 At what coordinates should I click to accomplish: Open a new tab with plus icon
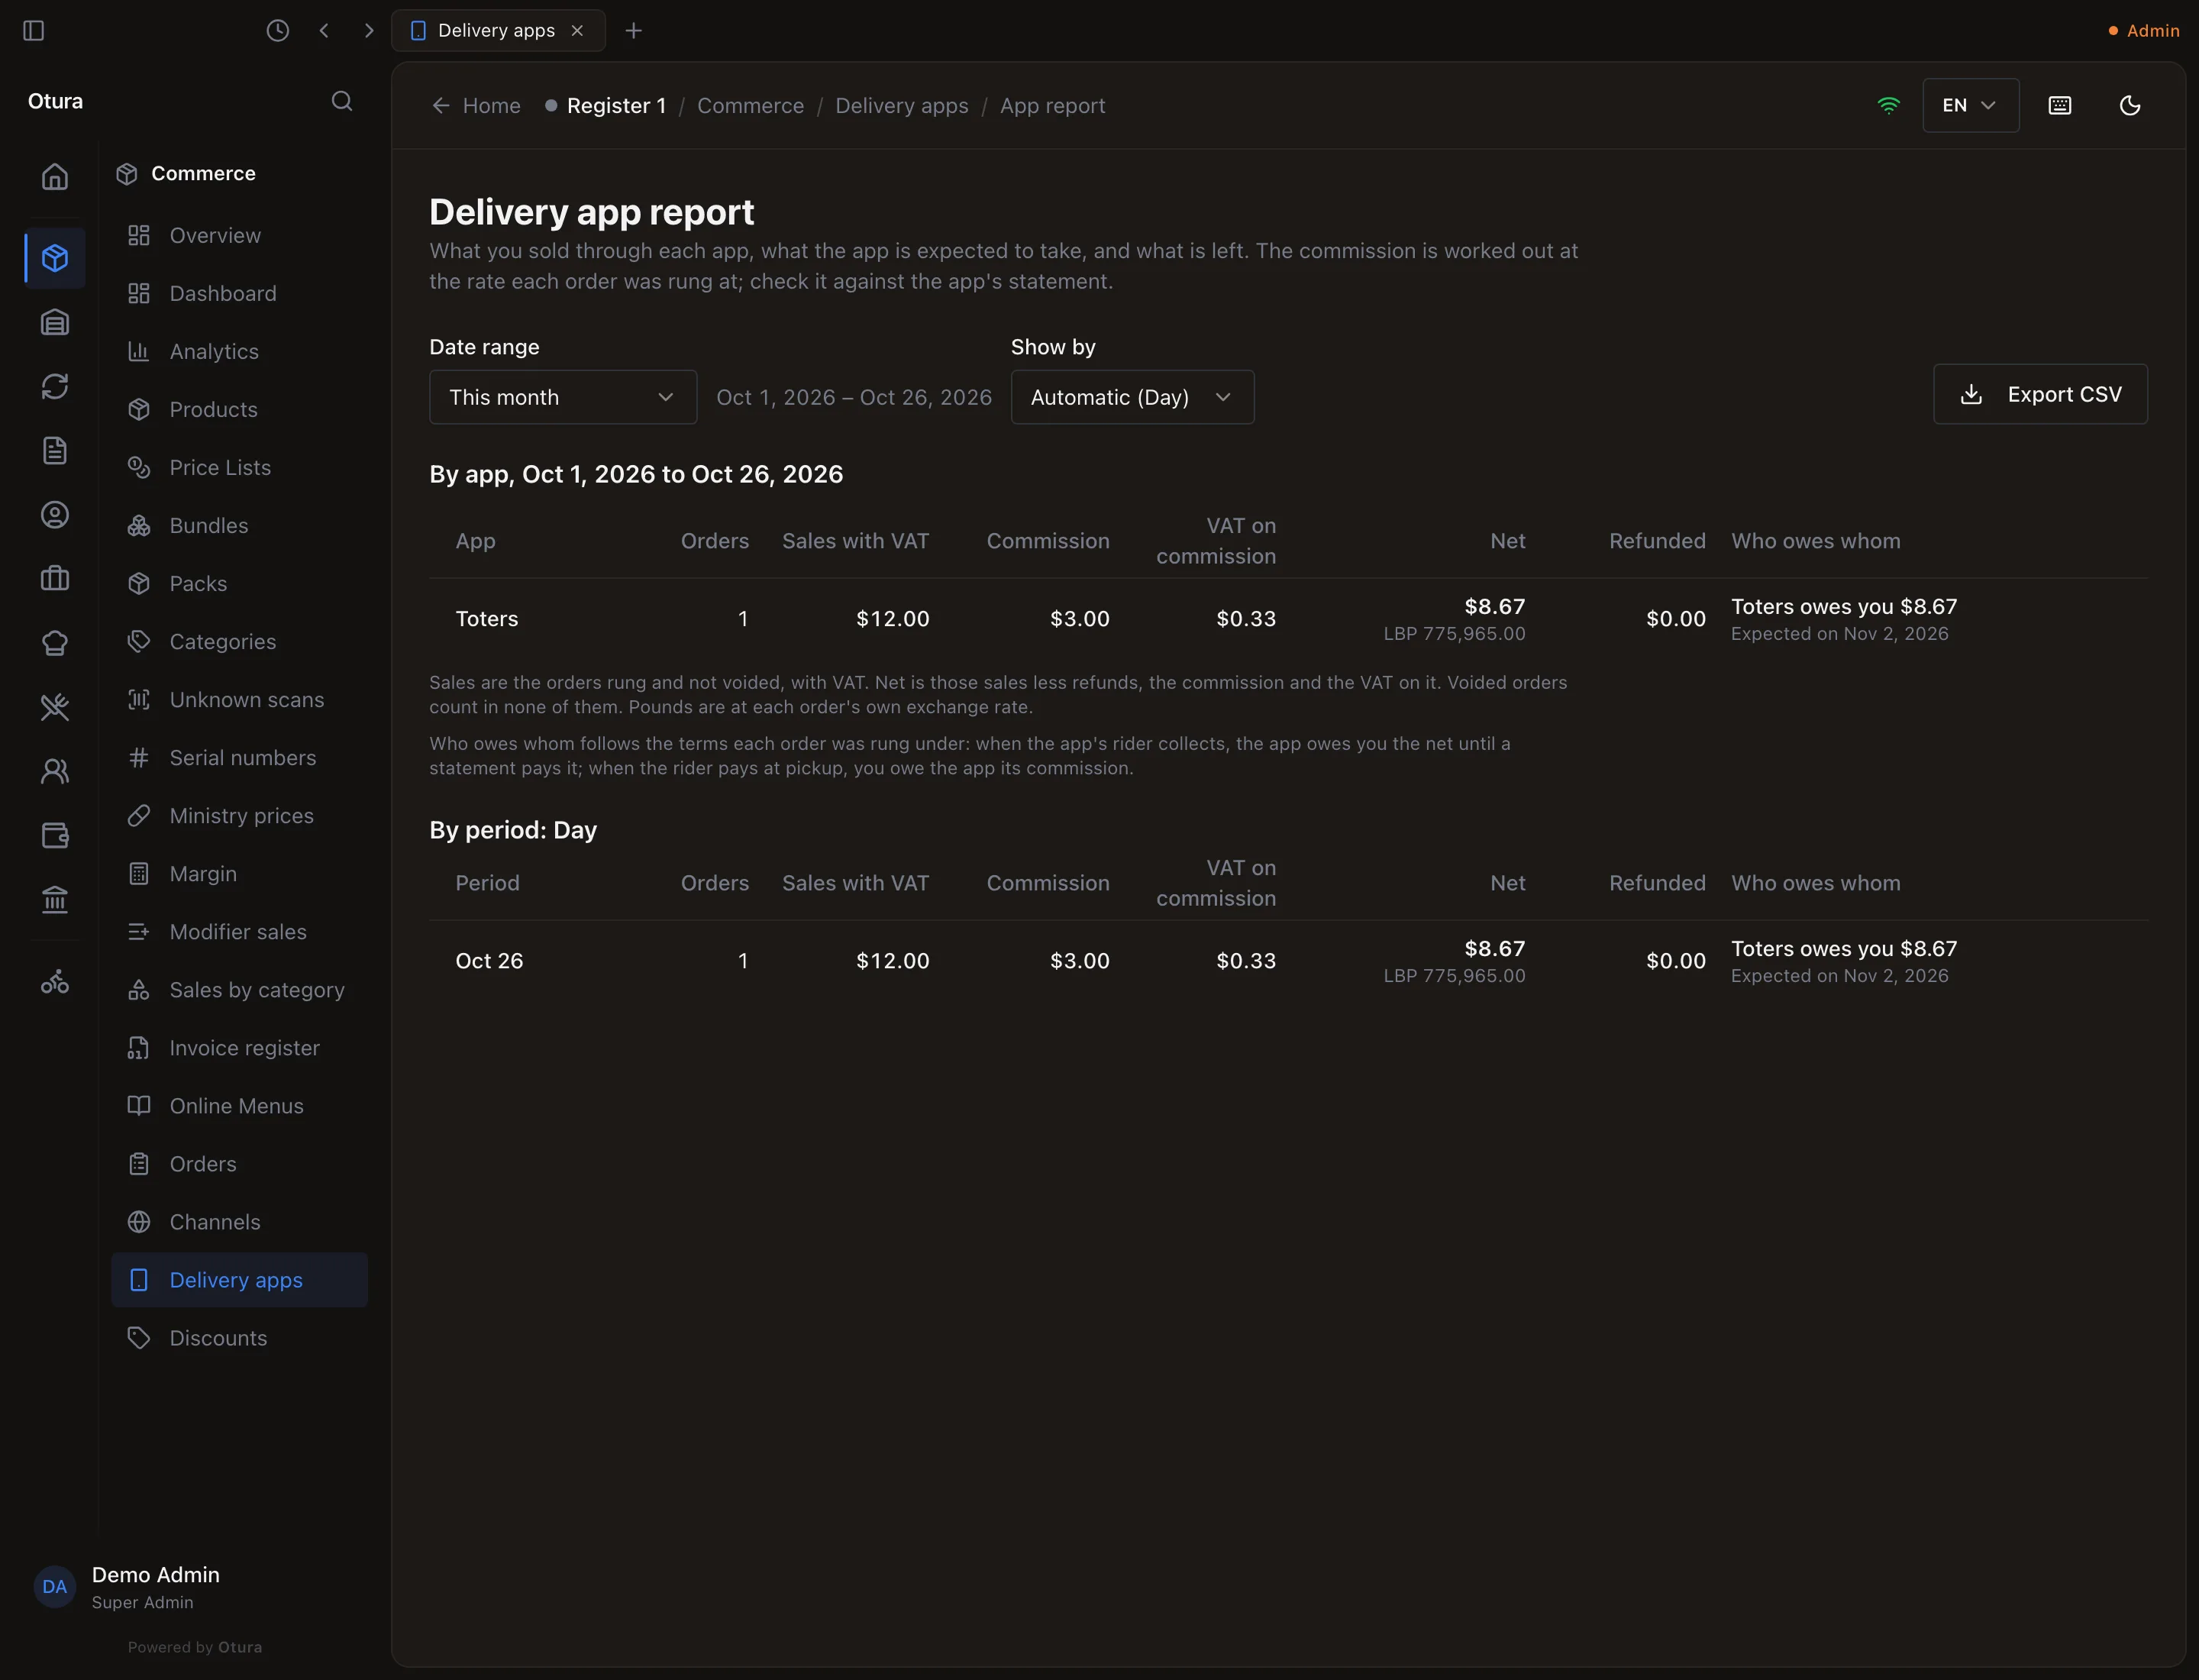click(633, 30)
